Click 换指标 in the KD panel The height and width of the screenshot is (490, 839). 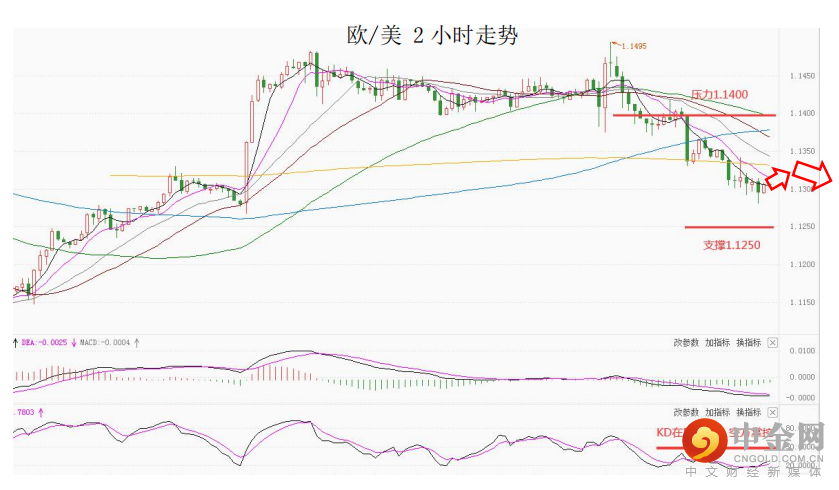[748, 412]
